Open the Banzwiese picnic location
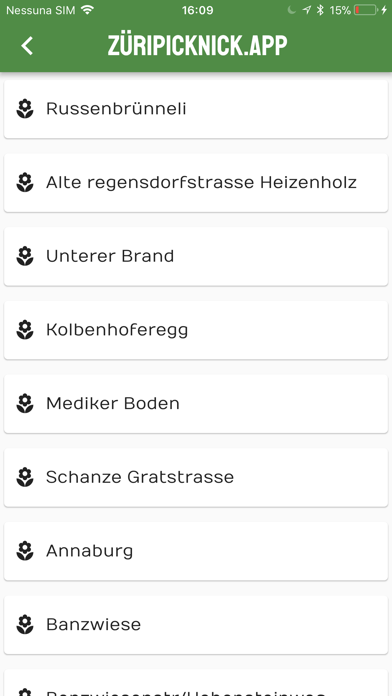 [196, 625]
